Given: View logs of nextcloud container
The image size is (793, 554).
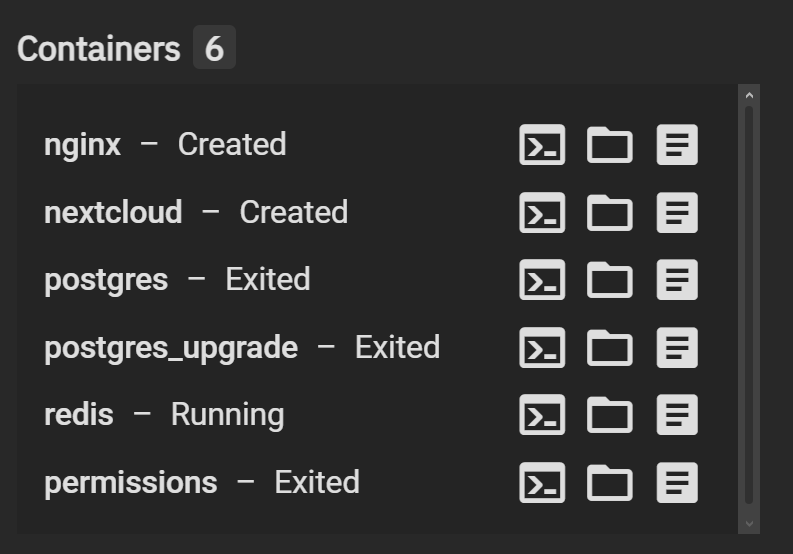Looking at the screenshot, I should (x=677, y=212).
